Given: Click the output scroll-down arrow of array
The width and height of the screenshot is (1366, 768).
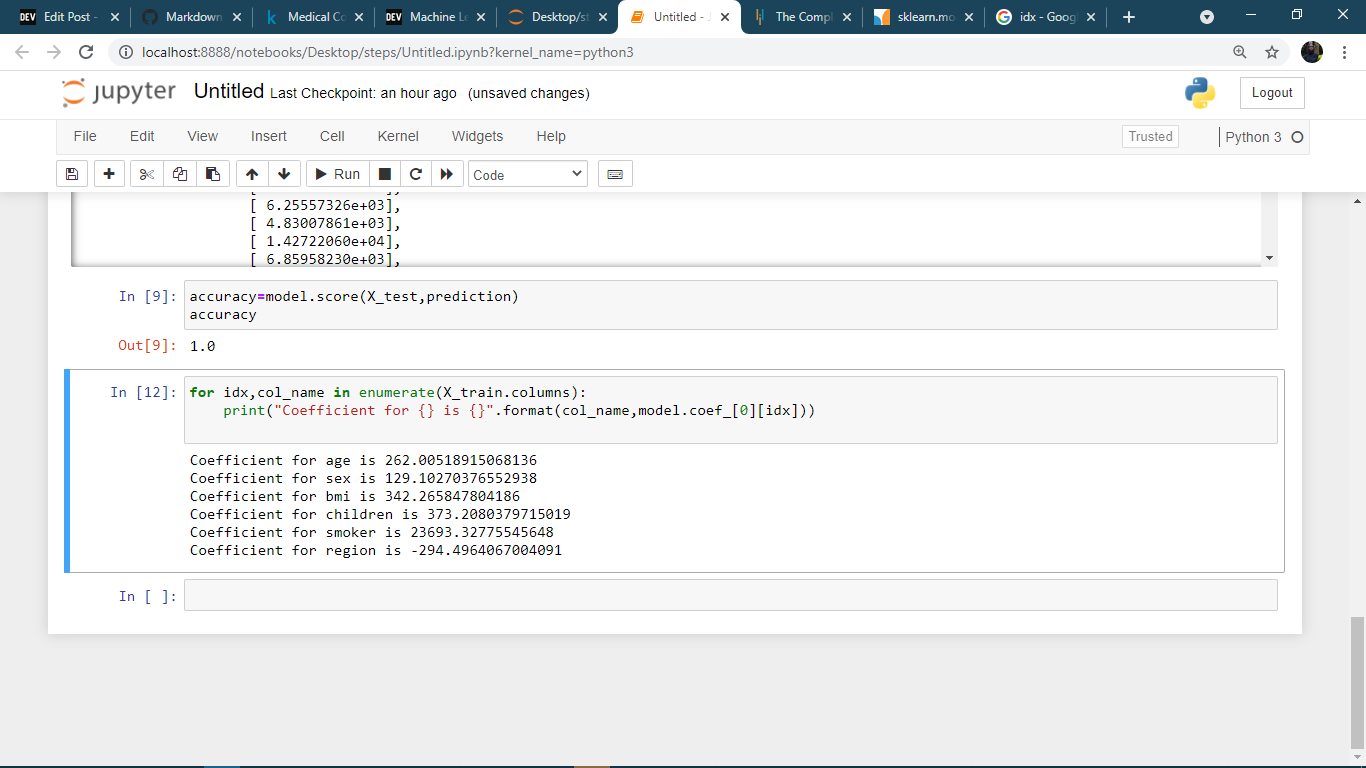Looking at the screenshot, I should 1270,258.
